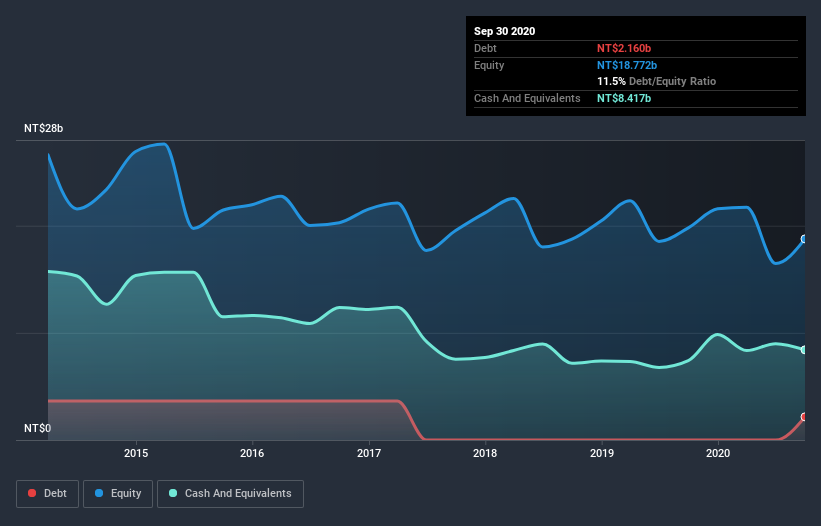Image resolution: width=821 pixels, height=526 pixels.
Task: Click the NT$2.160b debt value
Action: (624, 48)
